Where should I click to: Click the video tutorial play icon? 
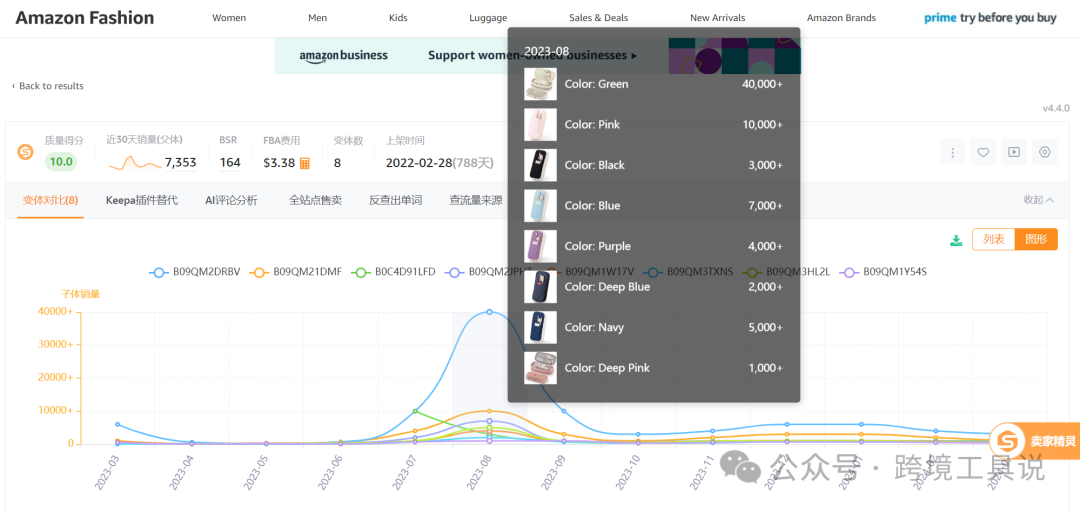pyautogui.click(x=1014, y=152)
